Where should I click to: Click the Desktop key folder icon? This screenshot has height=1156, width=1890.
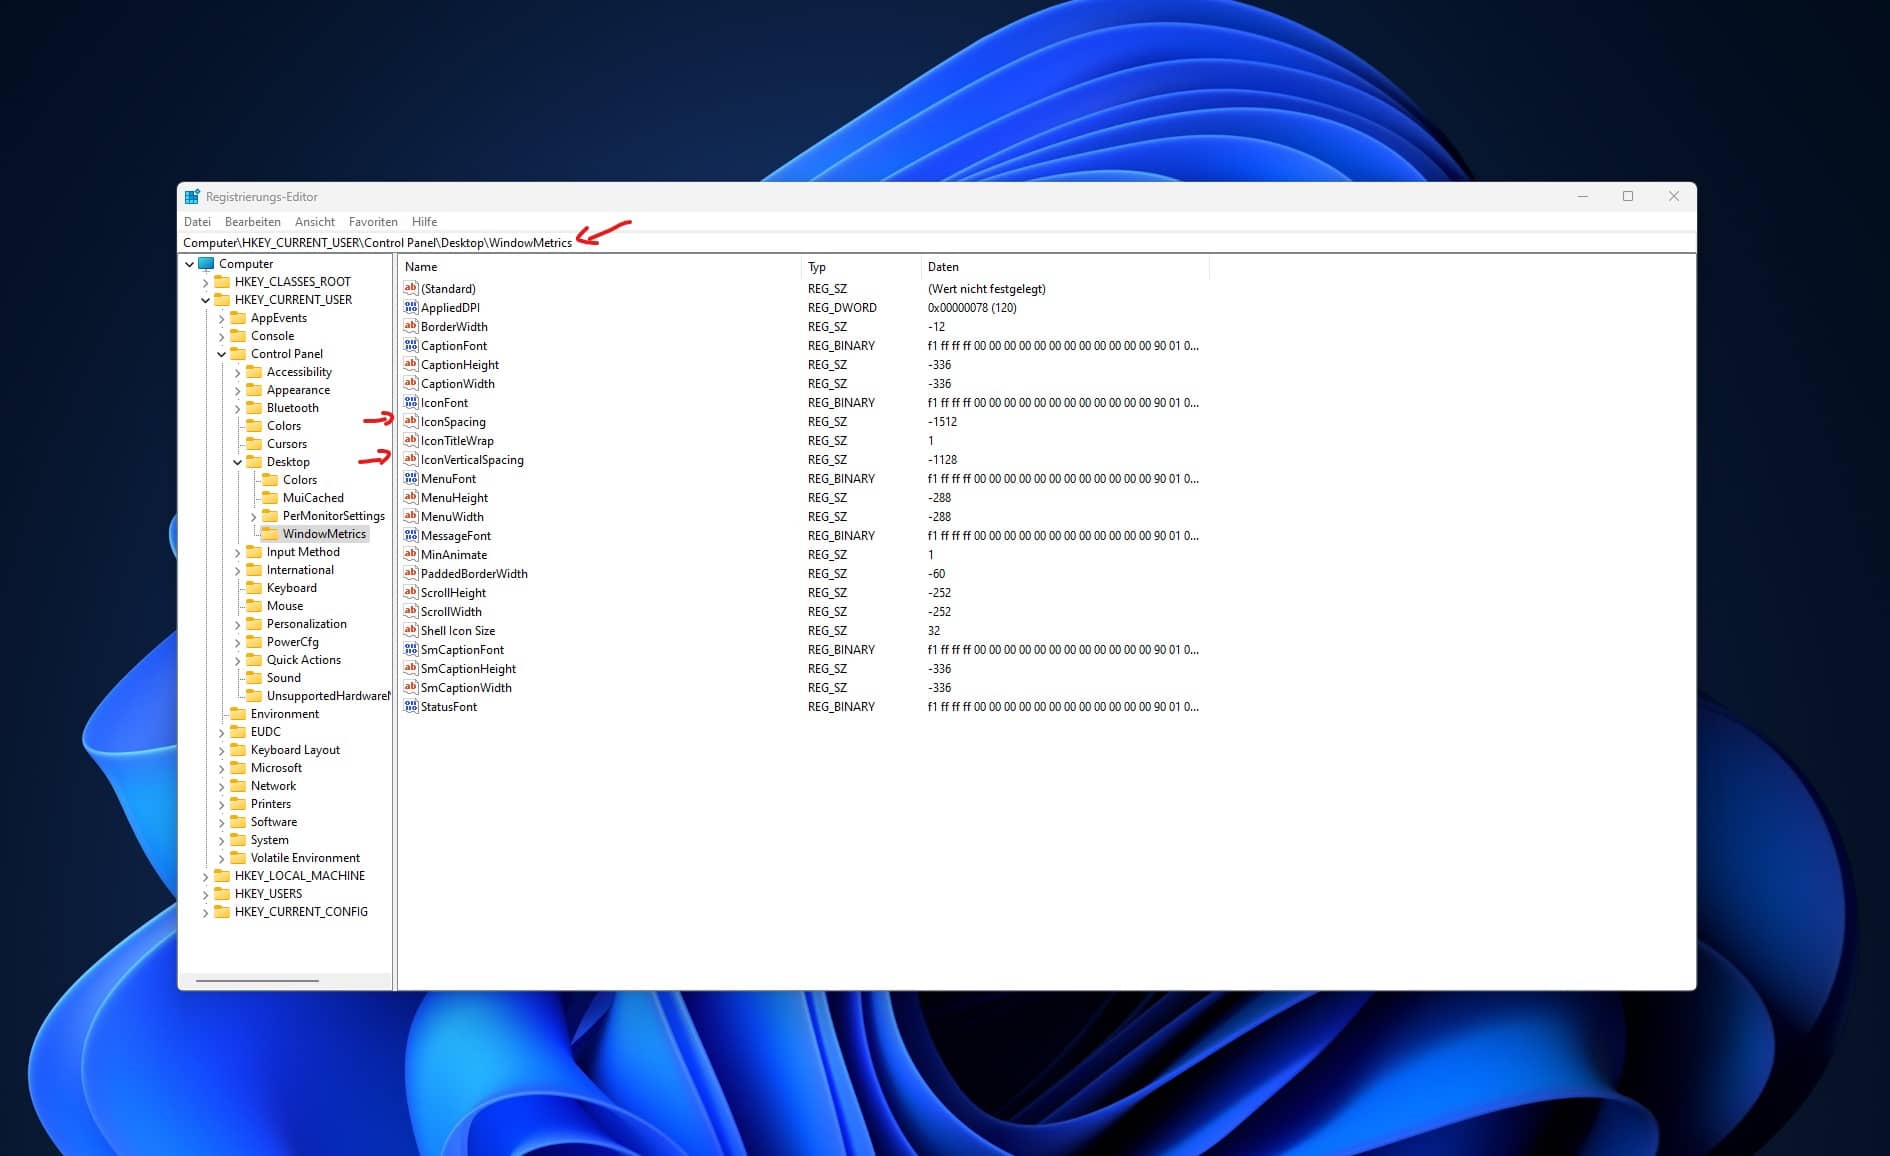(254, 462)
